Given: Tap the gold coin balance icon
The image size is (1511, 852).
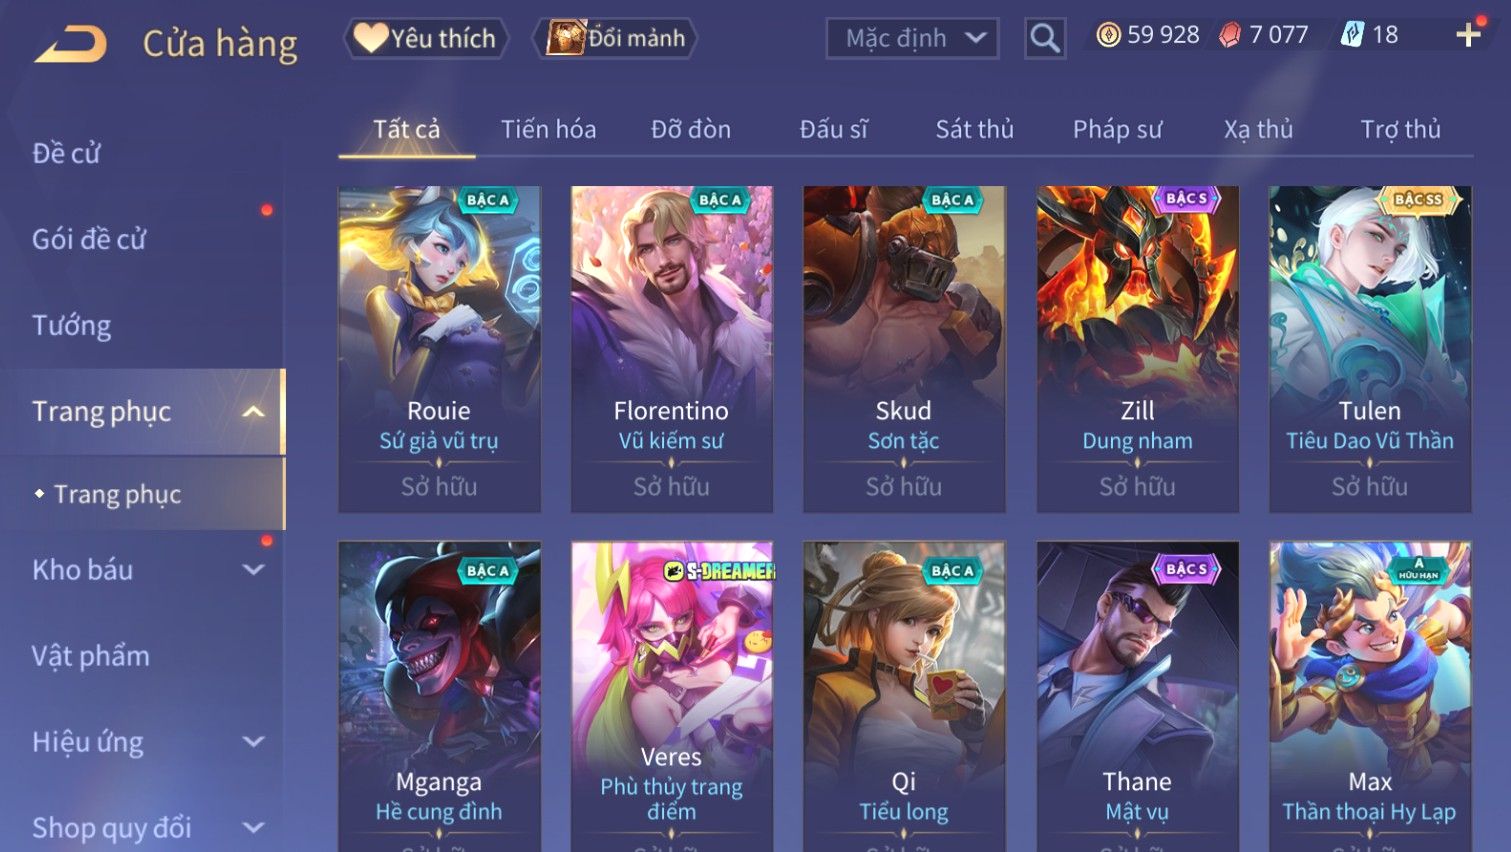Looking at the screenshot, I should point(1108,35).
